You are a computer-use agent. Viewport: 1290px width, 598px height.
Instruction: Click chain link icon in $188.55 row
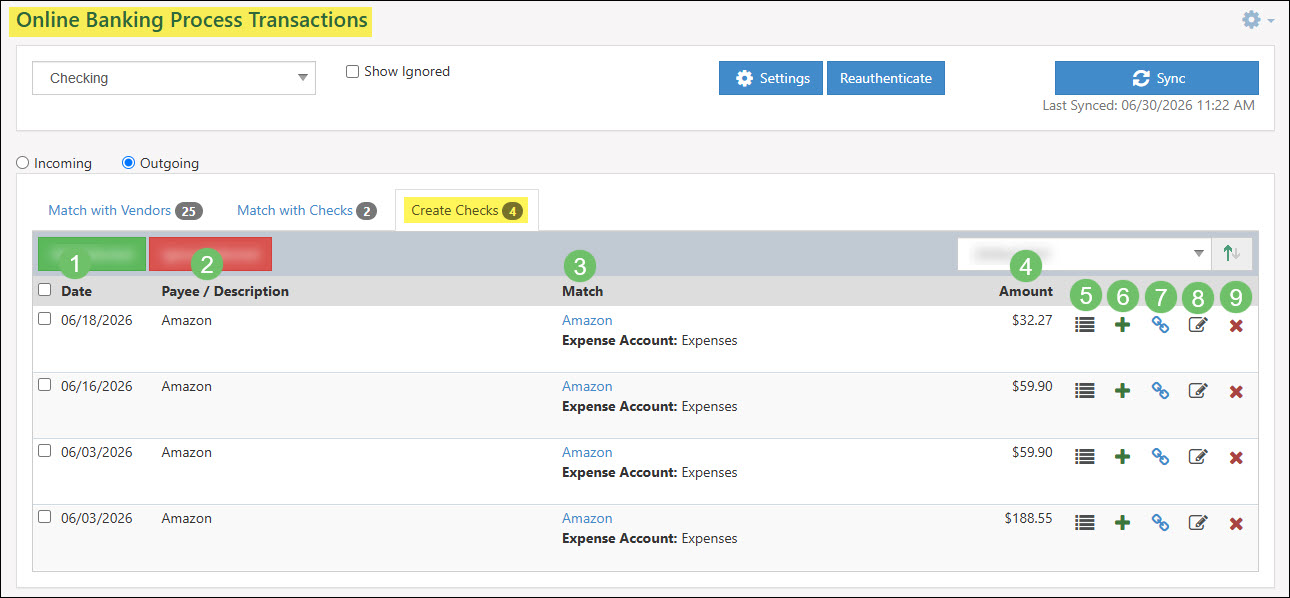click(1160, 522)
